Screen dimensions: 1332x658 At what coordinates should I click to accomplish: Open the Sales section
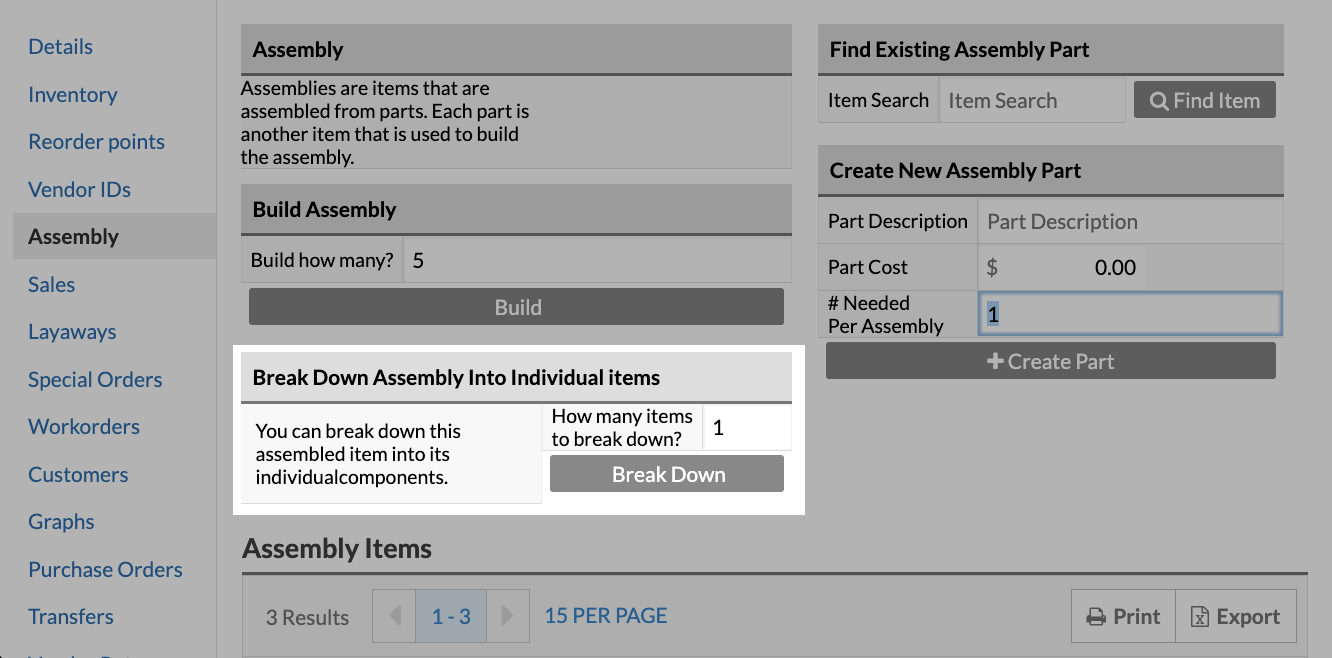[51, 284]
